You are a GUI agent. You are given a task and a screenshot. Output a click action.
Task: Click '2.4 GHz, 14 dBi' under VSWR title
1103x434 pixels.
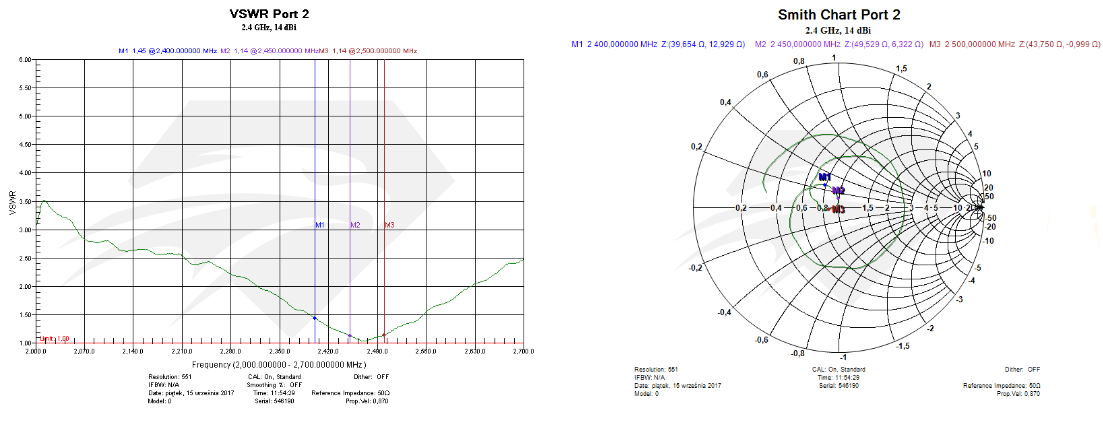(269, 27)
